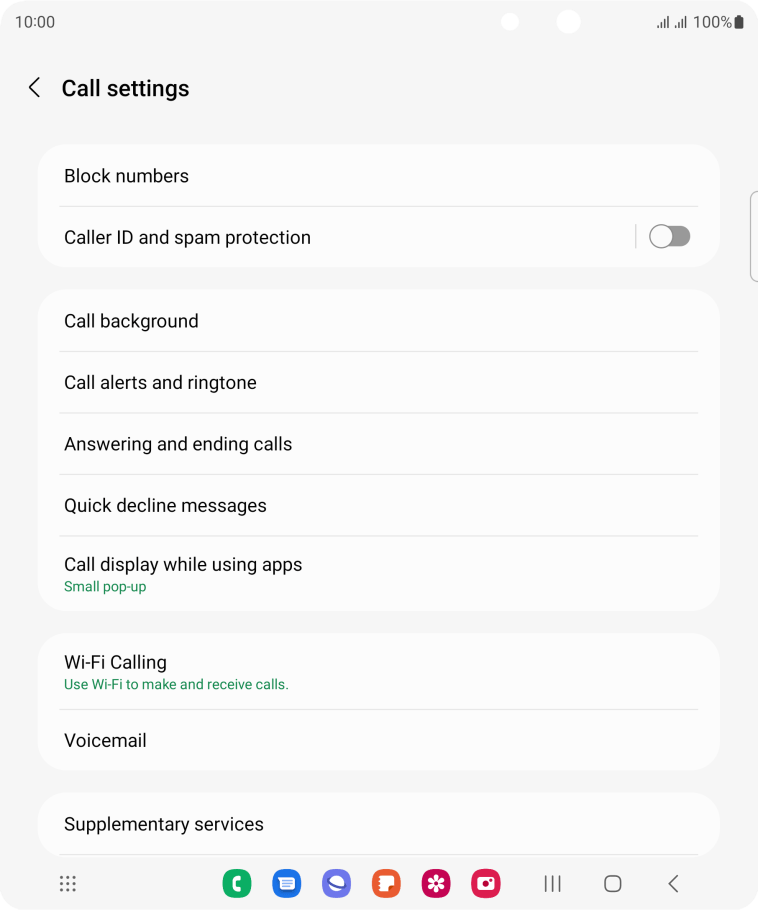Viewport: 758px width, 910px height.
Task: Open the Messages app in the dock
Action: (287, 883)
